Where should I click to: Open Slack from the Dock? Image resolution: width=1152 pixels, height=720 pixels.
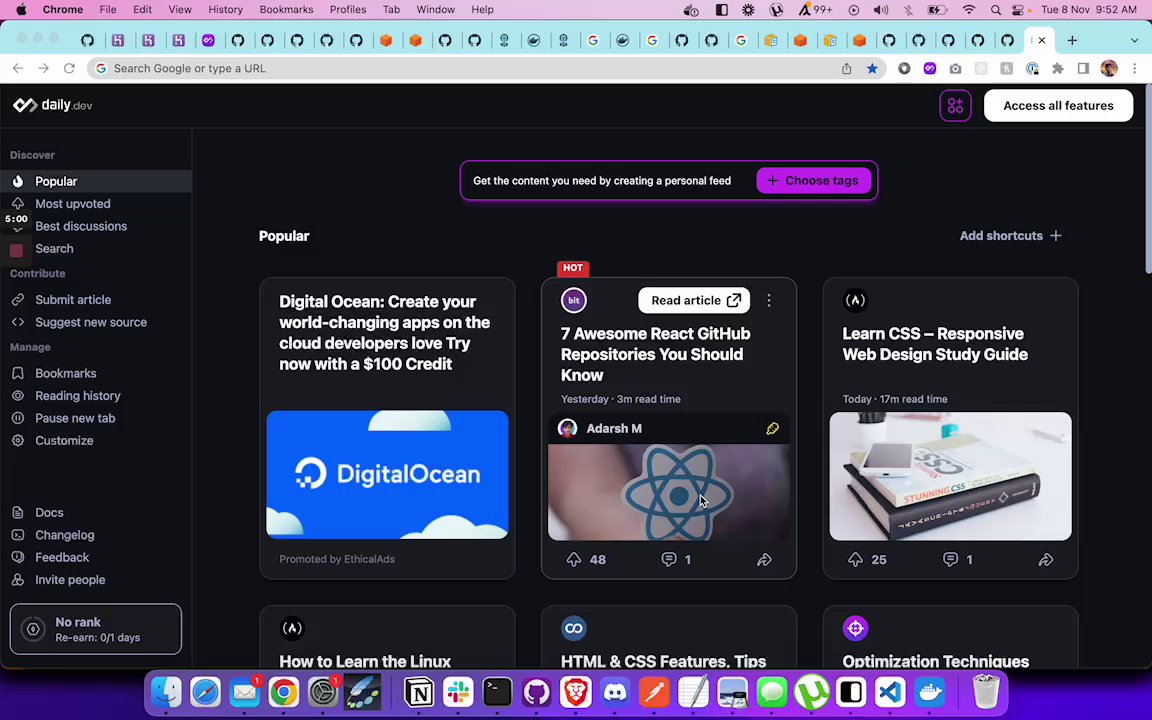click(458, 692)
